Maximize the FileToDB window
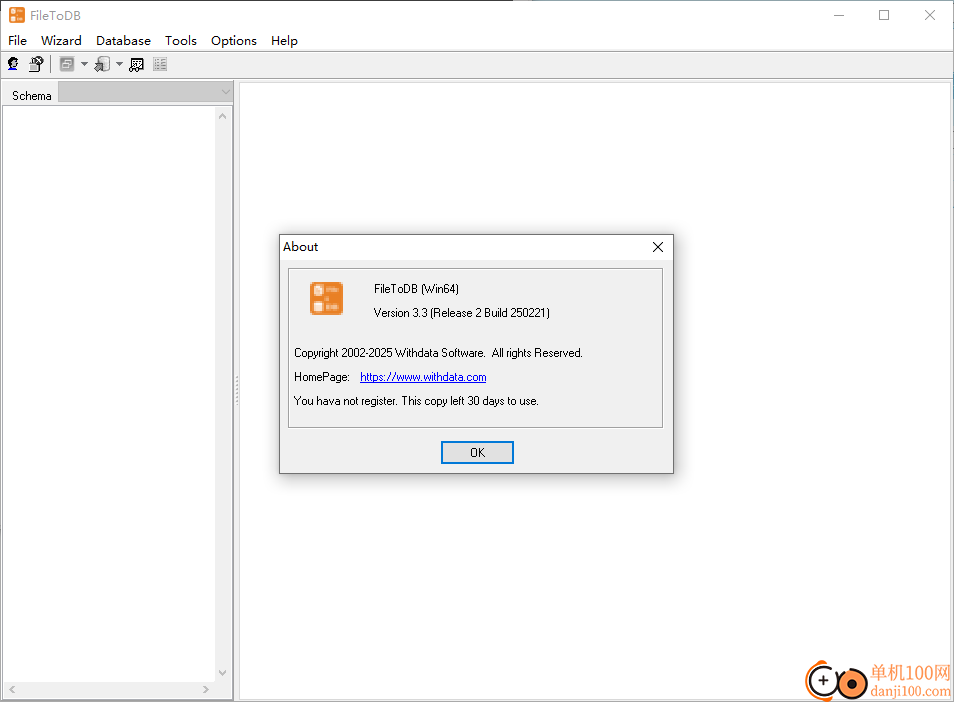954x702 pixels. [x=884, y=15]
